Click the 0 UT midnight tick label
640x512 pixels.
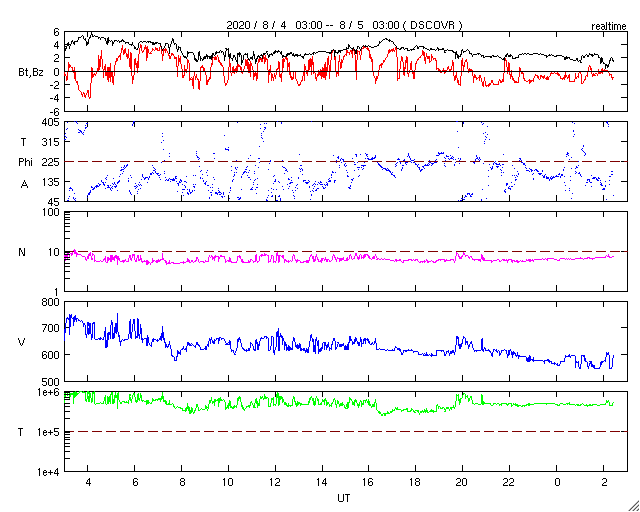[557, 482]
